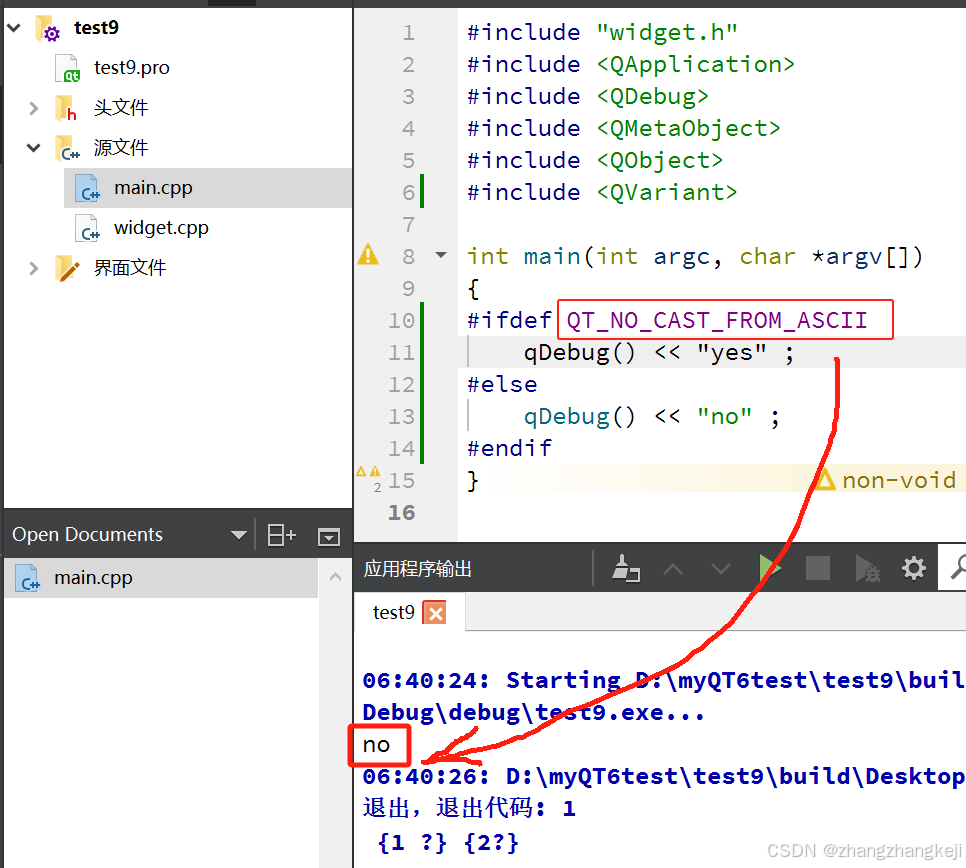Clear the application output with broom icon
The width and height of the screenshot is (966, 868).
[x=625, y=569]
